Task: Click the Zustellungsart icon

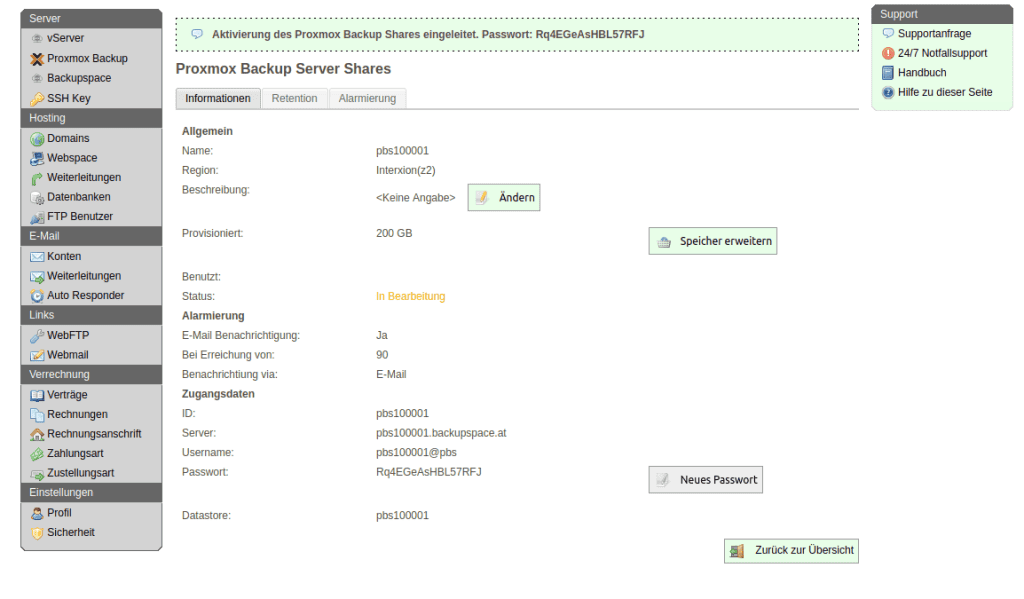Action: pos(37,474)
